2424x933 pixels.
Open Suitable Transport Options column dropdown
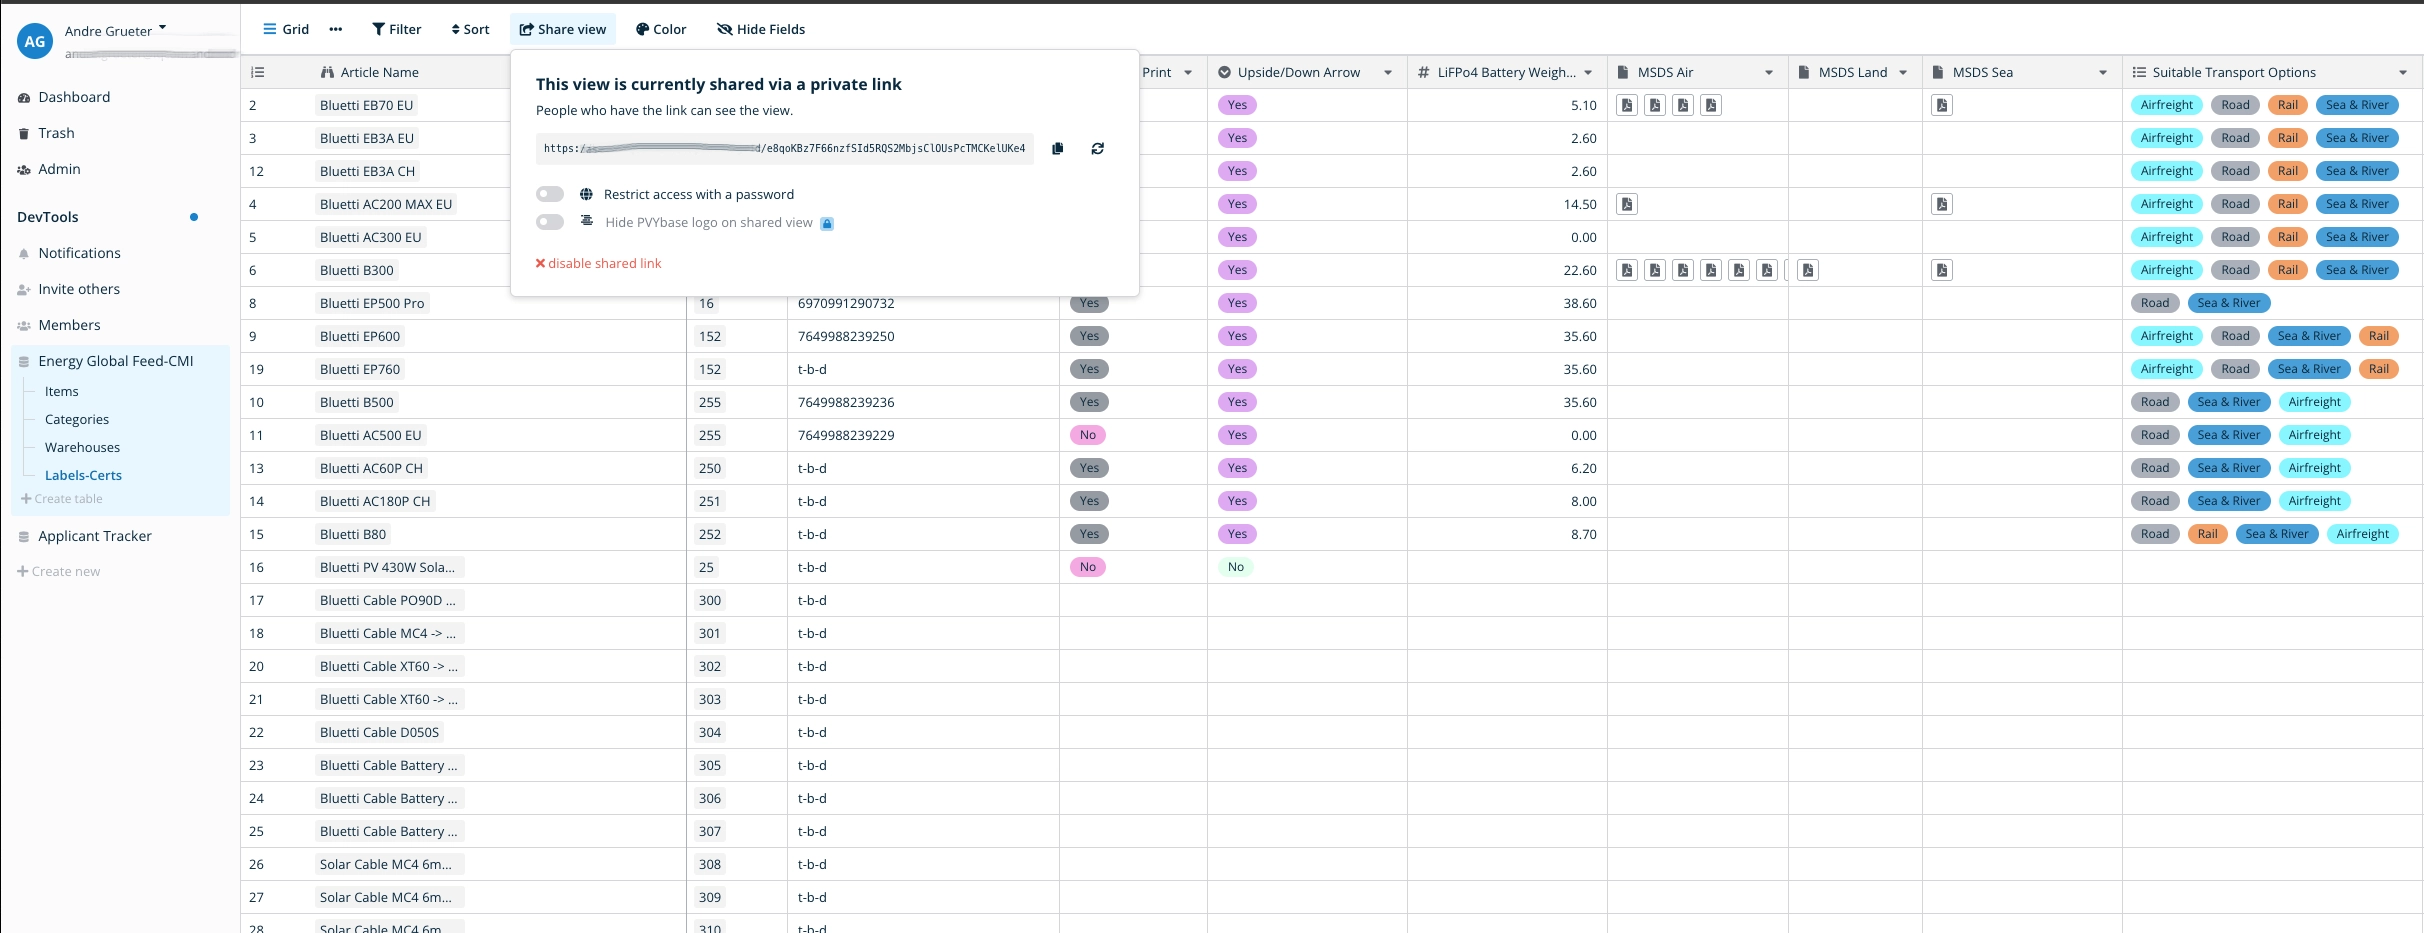coord(2403,72)
